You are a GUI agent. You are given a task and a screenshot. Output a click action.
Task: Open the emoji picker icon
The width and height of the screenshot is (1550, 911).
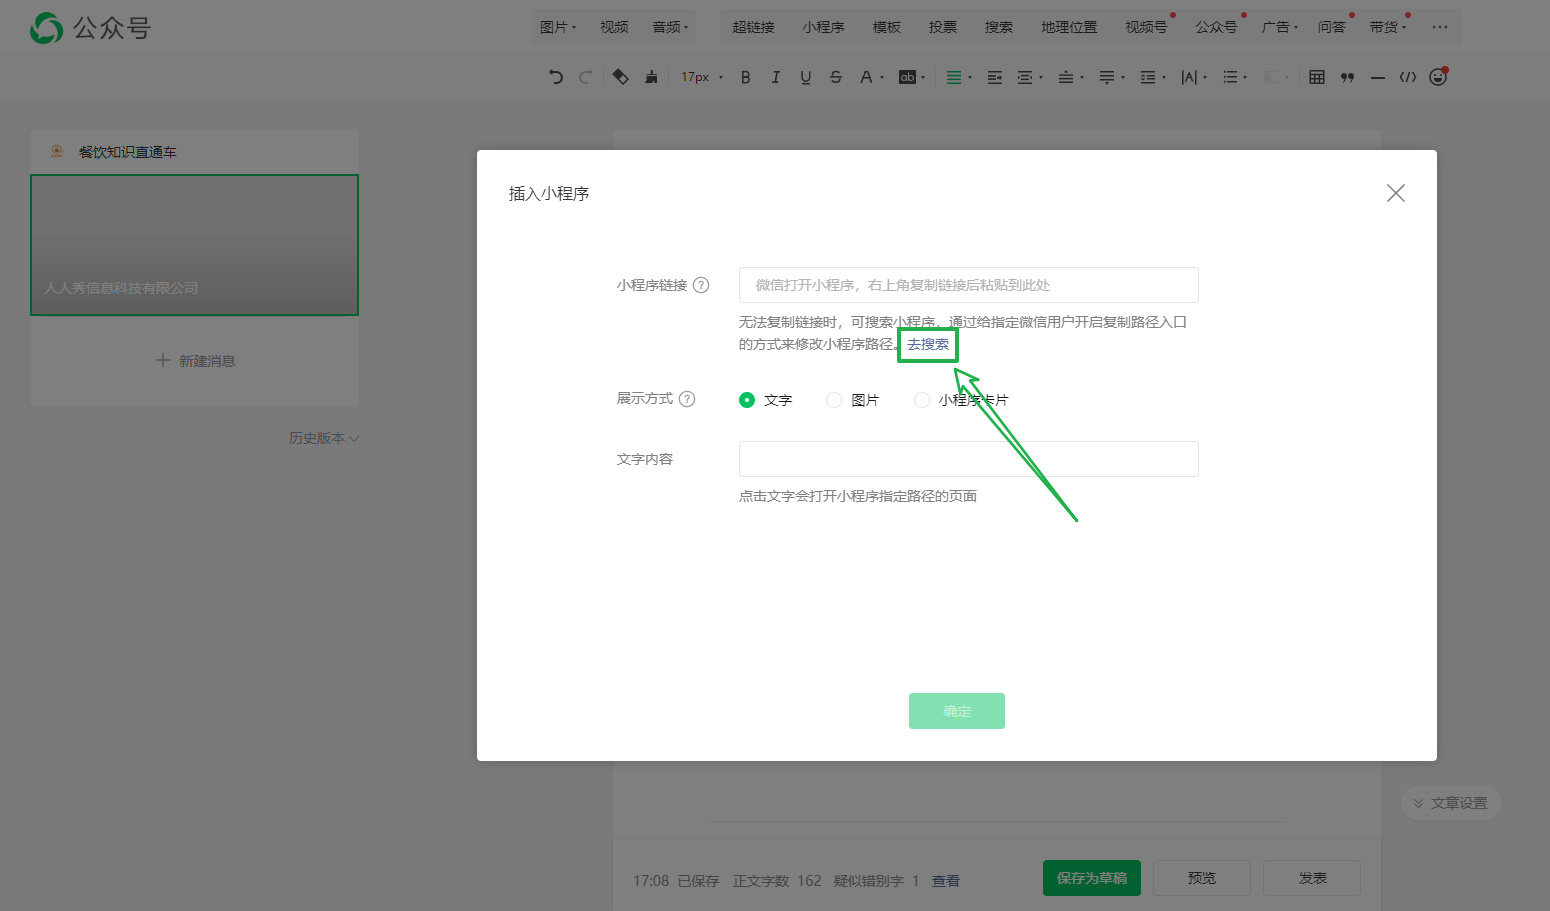[1438, 77]
